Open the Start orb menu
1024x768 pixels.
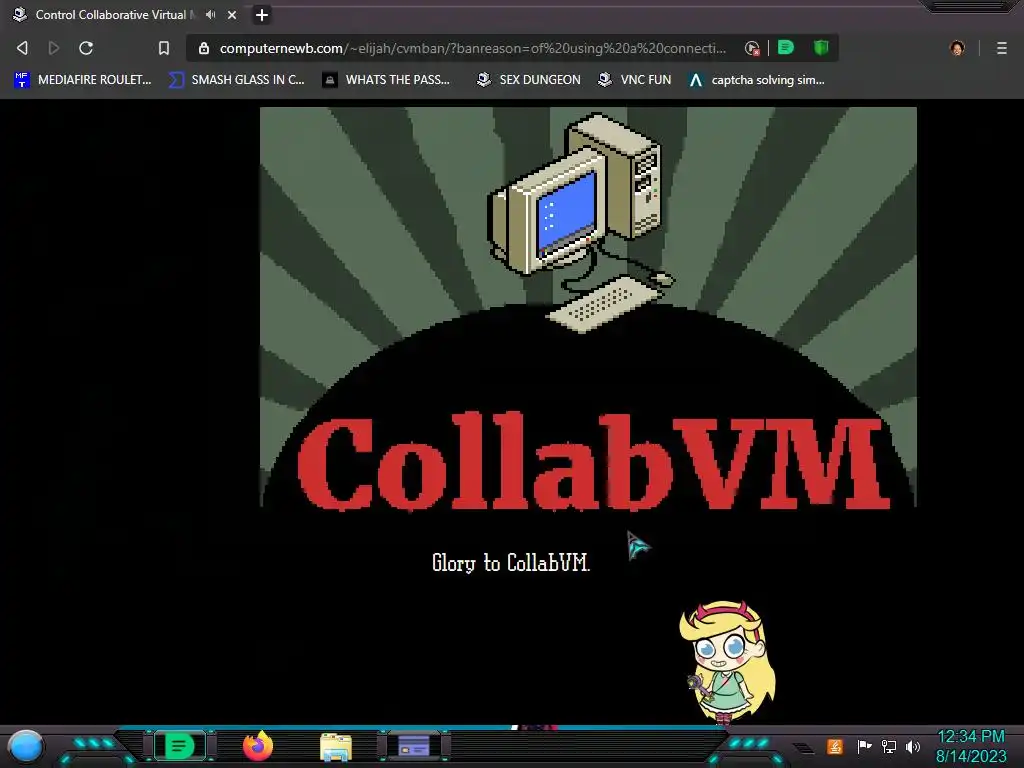tap(25, 746)
